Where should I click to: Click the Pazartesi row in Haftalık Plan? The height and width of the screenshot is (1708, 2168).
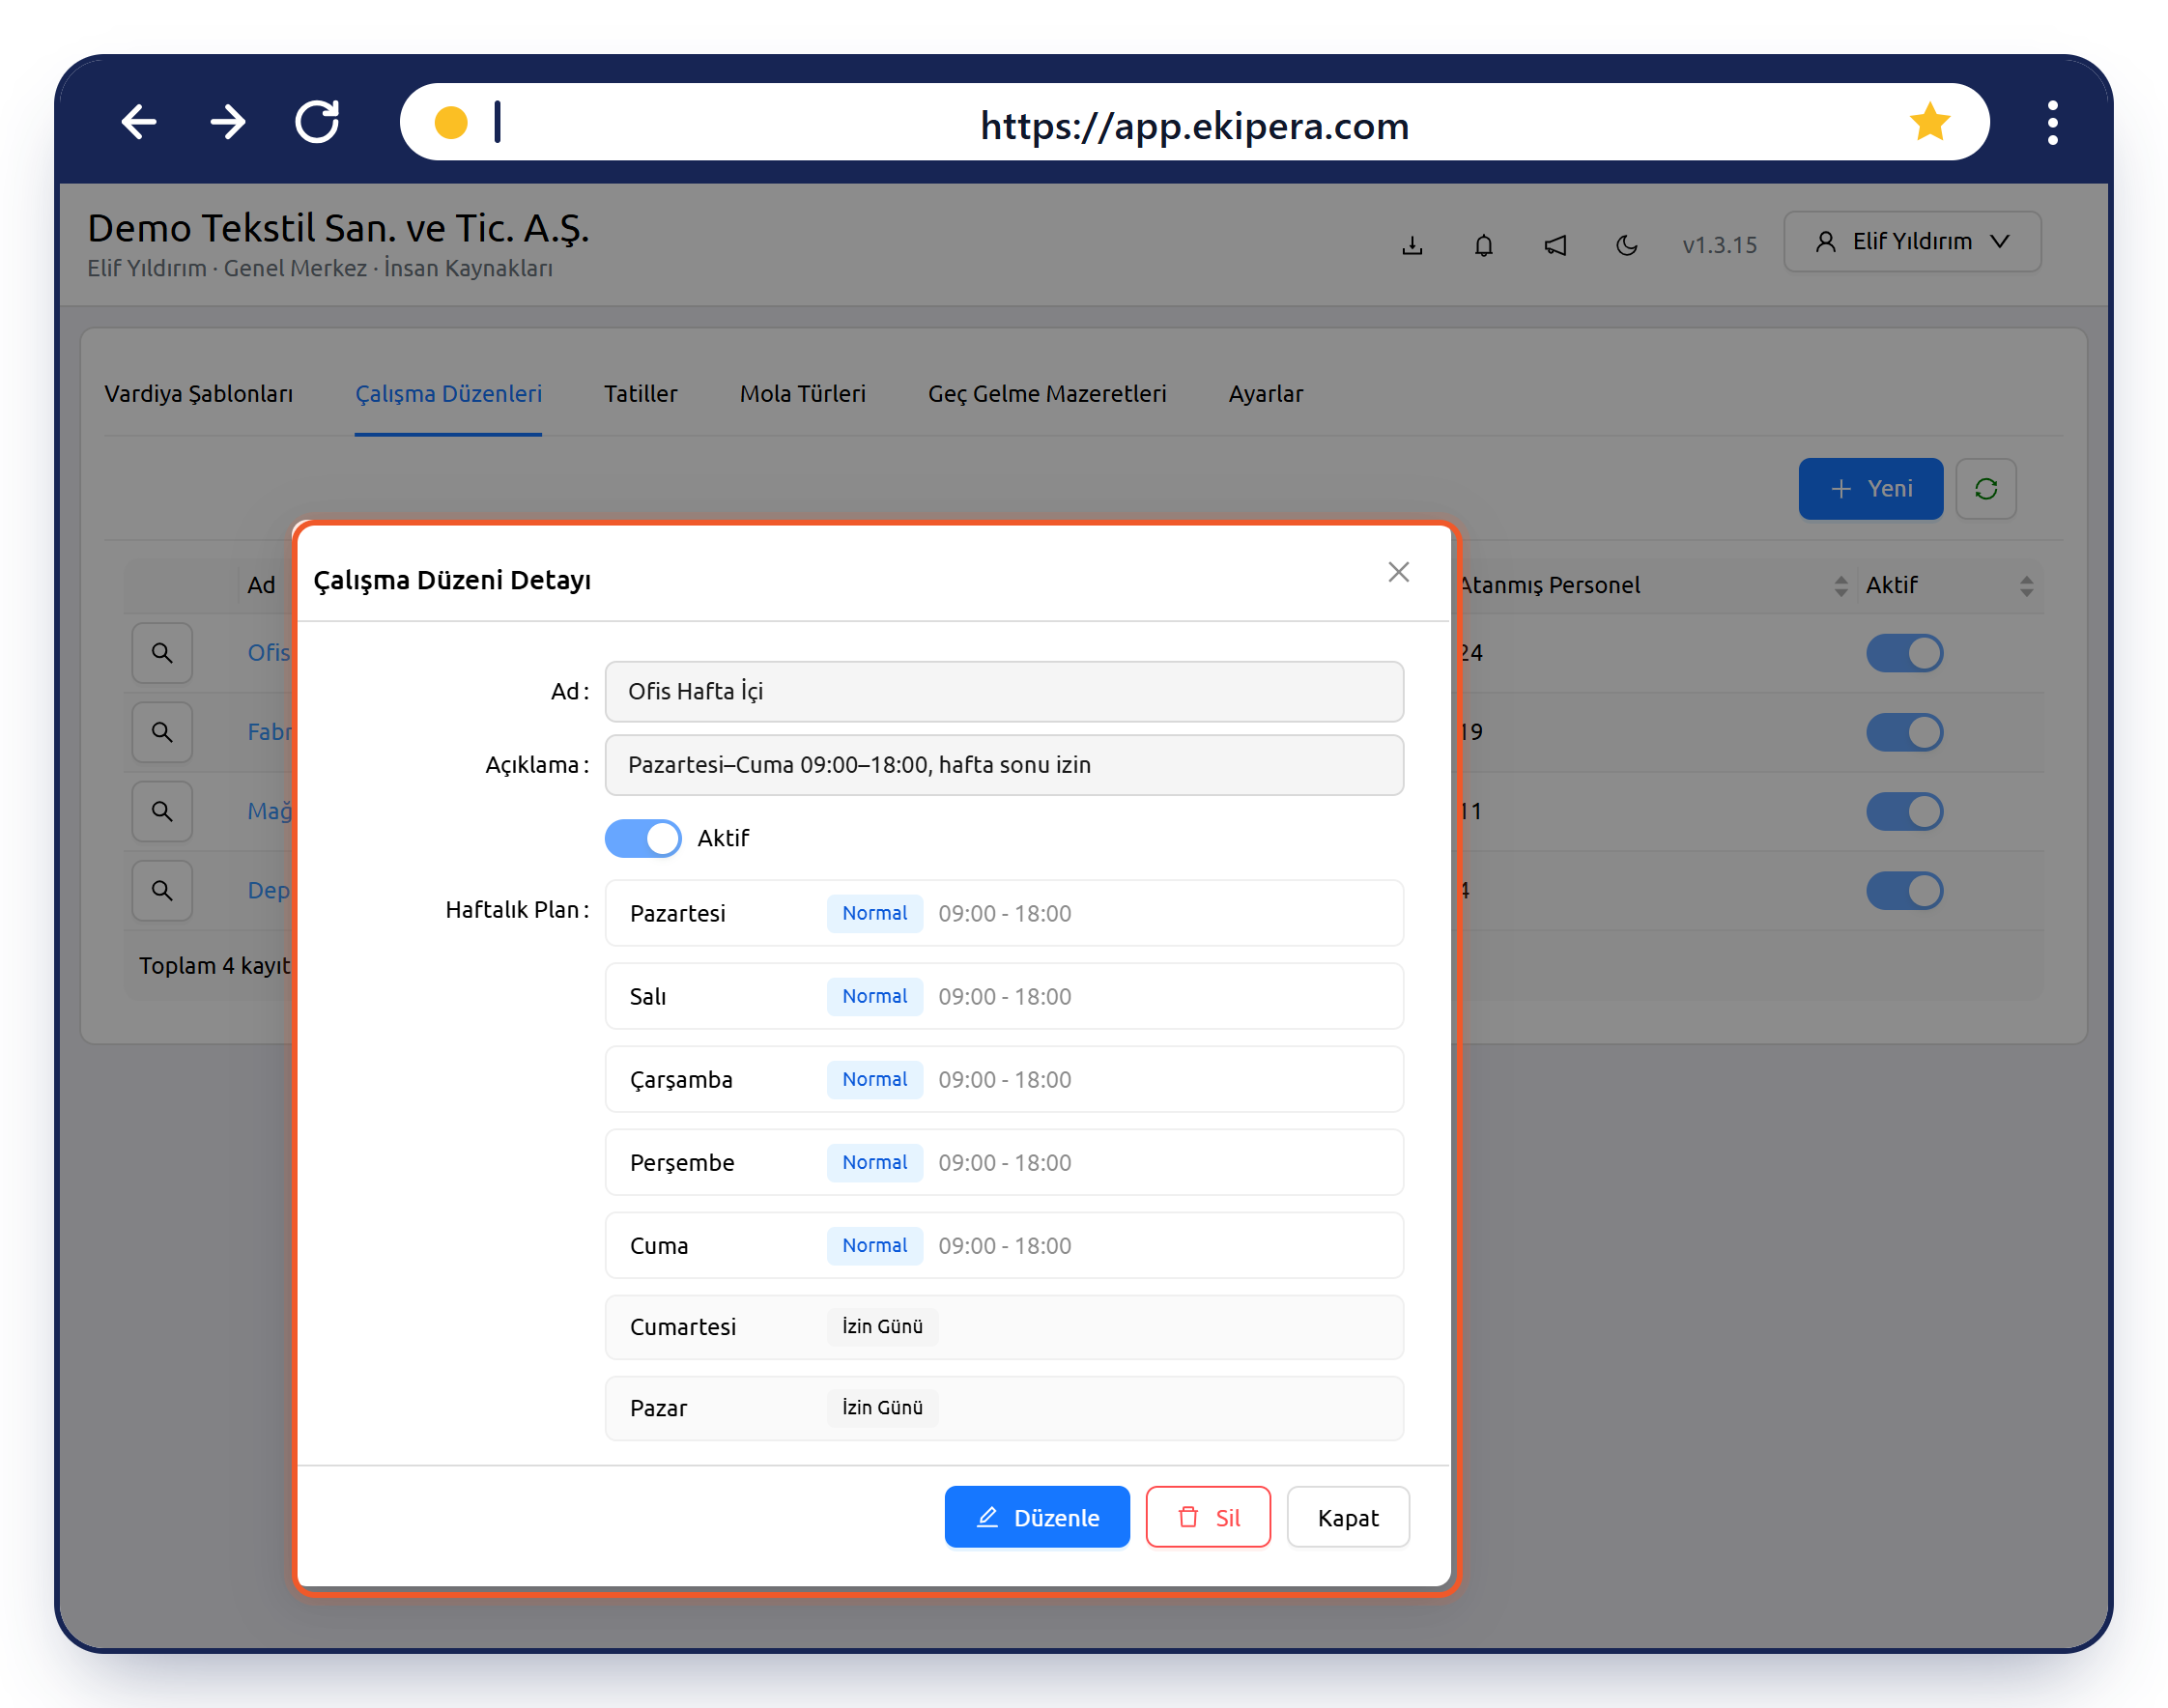[1003, 913]
